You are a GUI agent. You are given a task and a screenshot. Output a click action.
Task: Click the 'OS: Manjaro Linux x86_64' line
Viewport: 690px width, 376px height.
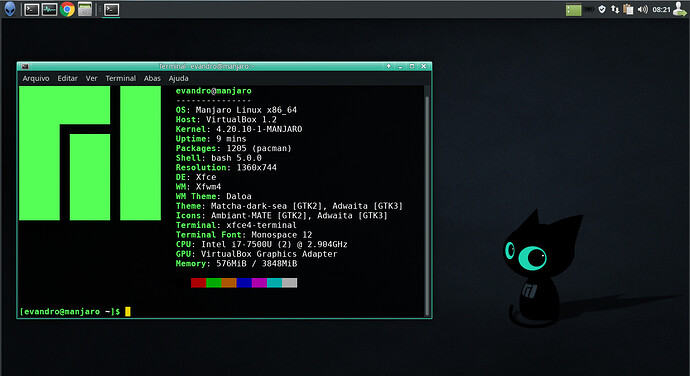click(236, 110)
